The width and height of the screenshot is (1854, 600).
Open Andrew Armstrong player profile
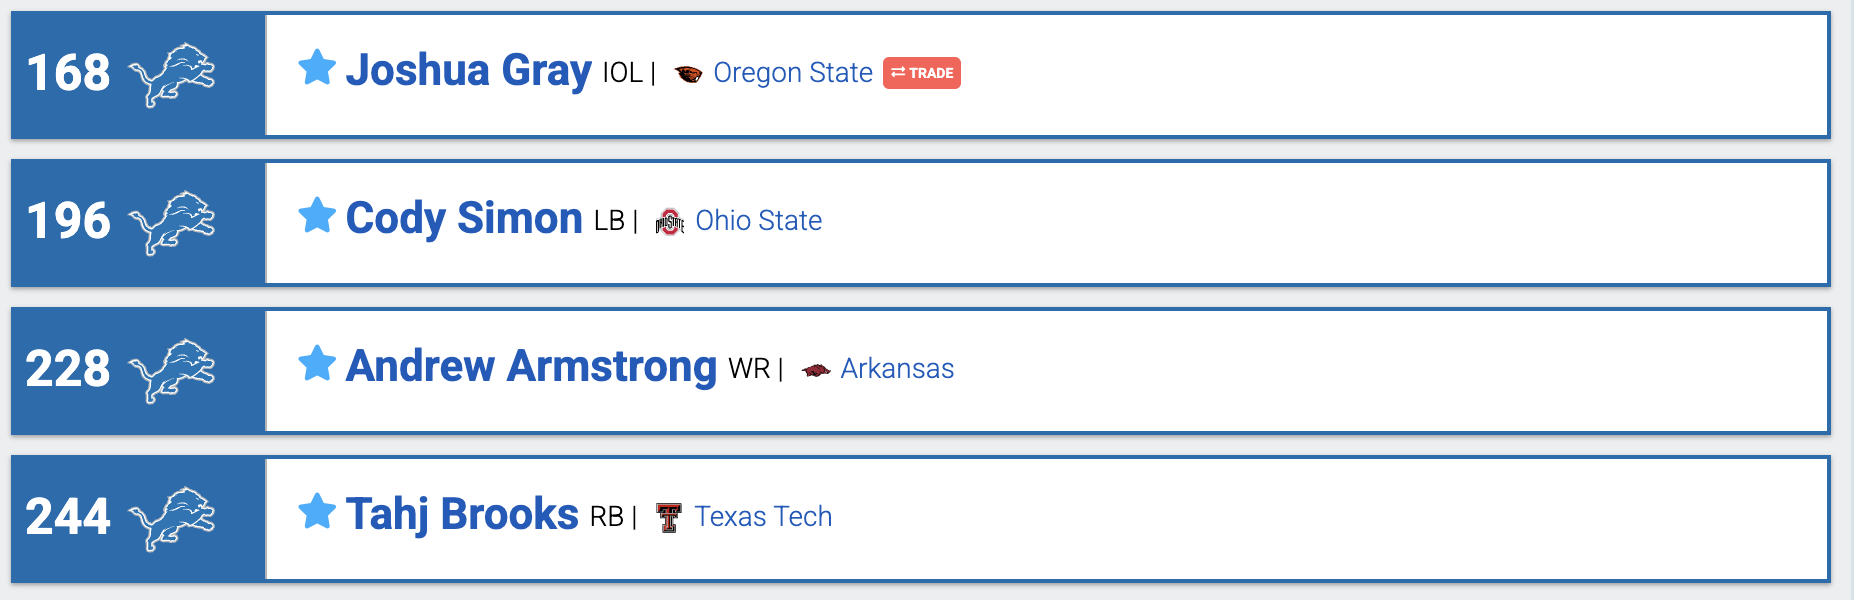tap(531, 367)
